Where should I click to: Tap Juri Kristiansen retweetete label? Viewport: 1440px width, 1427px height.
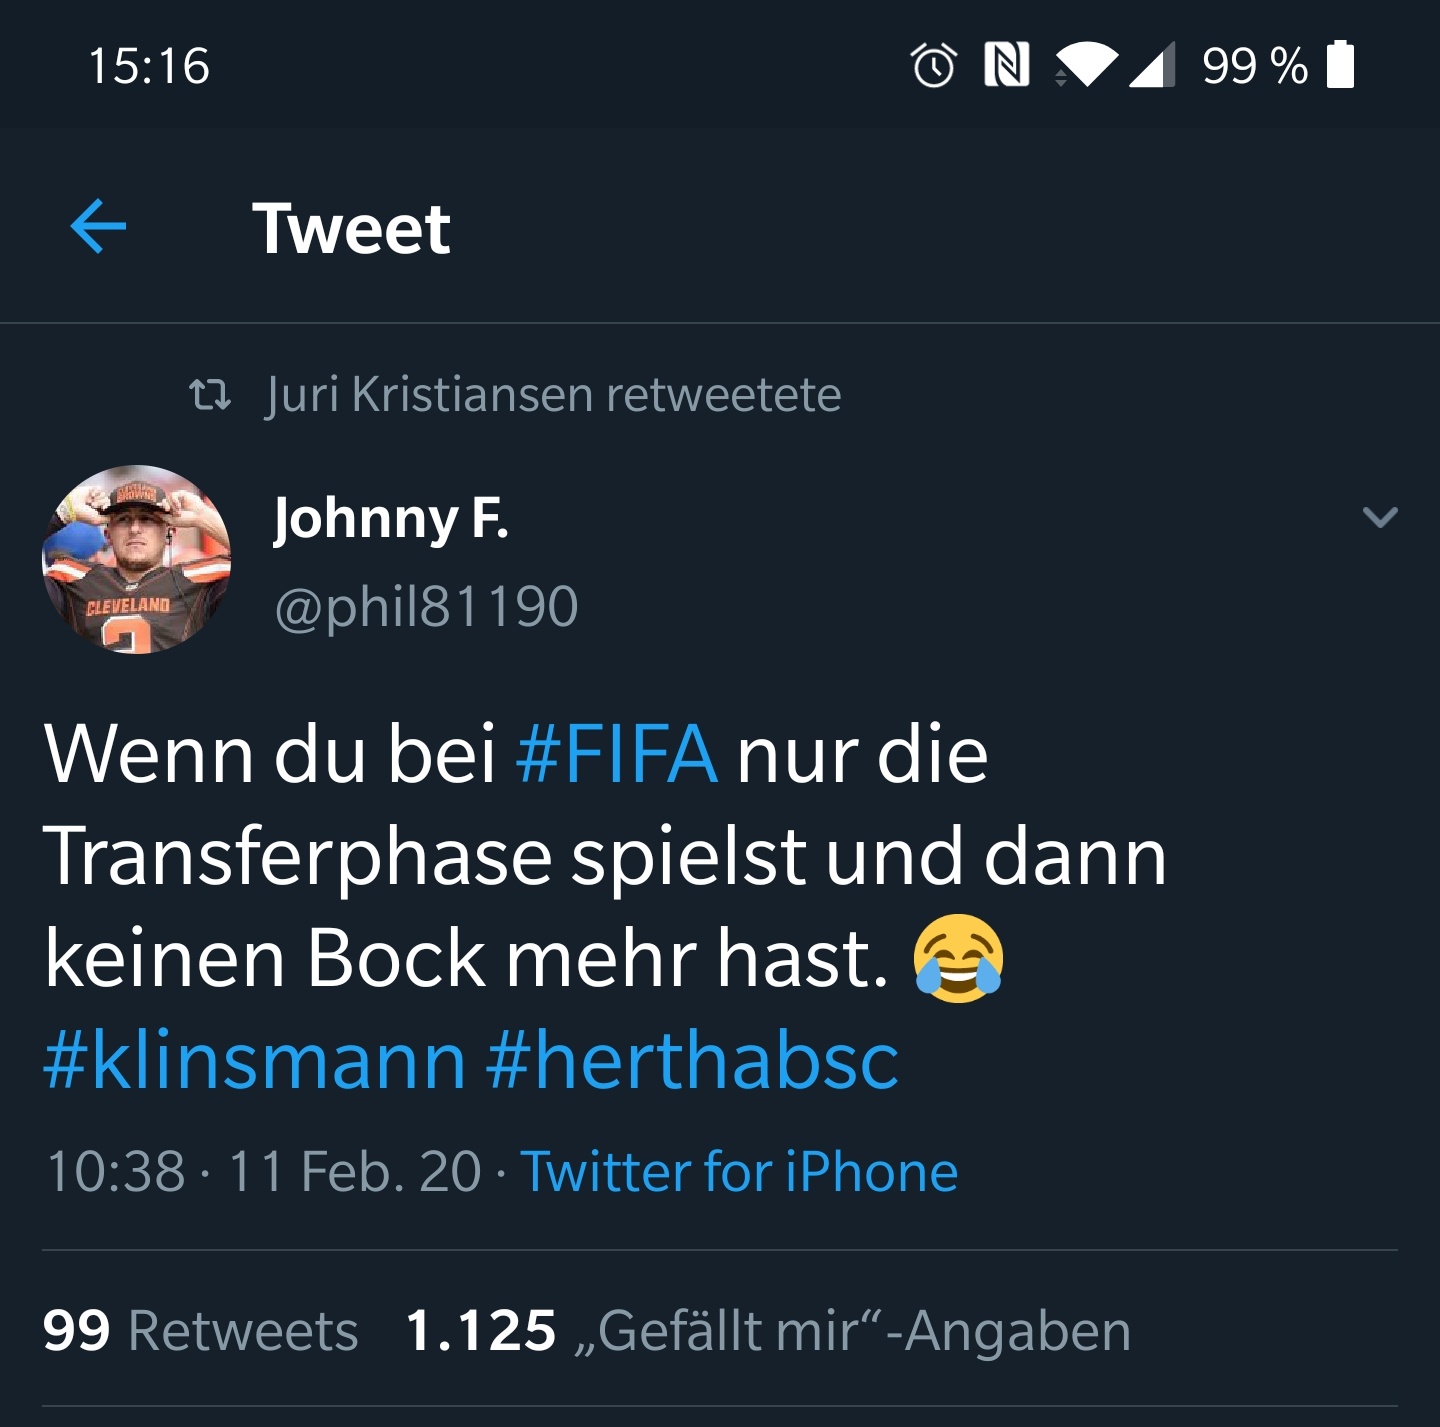554,394
